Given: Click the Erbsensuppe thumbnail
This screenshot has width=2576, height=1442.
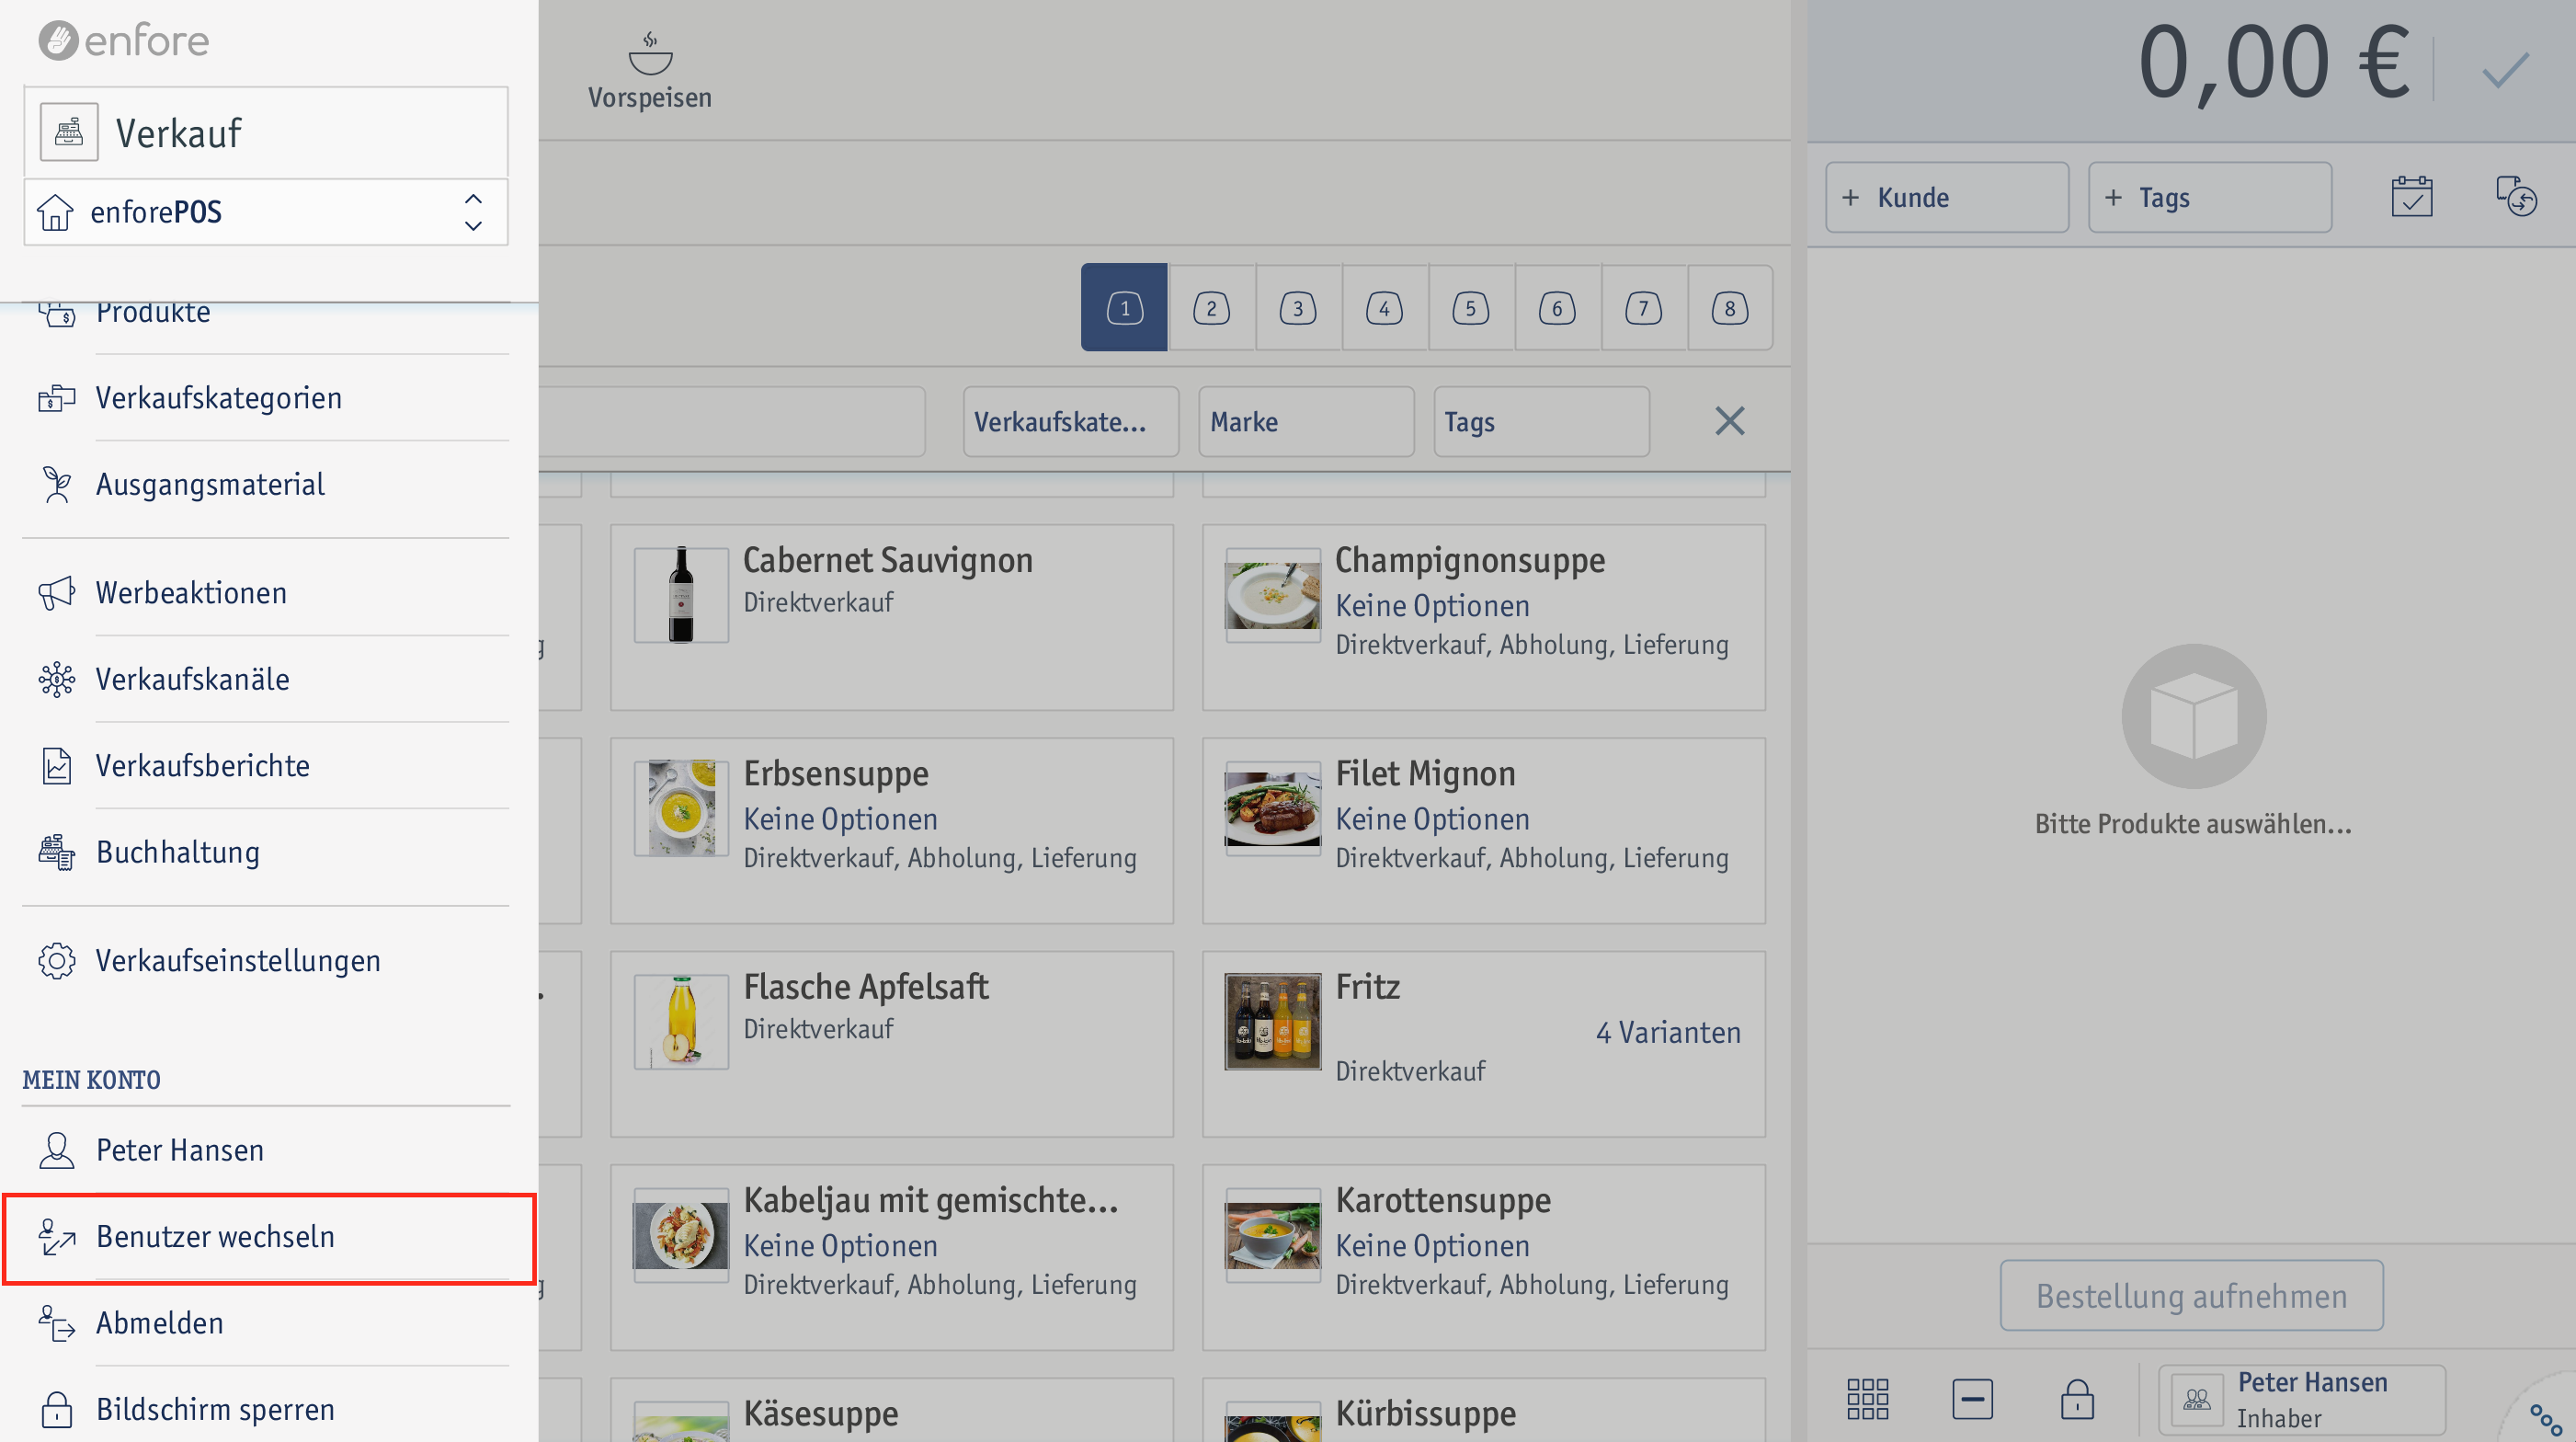Looking at the screenshot, I should 681,808.
